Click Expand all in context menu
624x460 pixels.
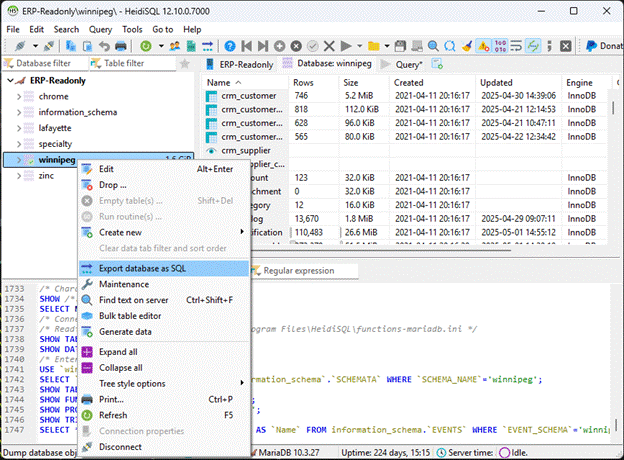[164, 352]
